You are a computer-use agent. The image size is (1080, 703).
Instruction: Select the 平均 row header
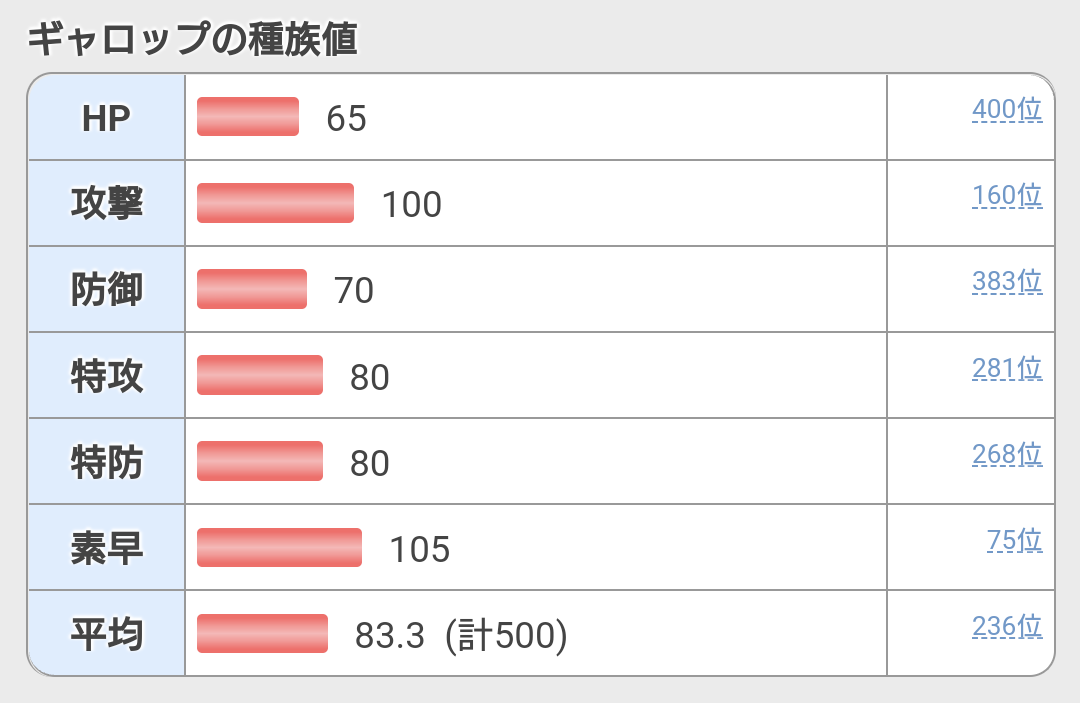(107, 633)
